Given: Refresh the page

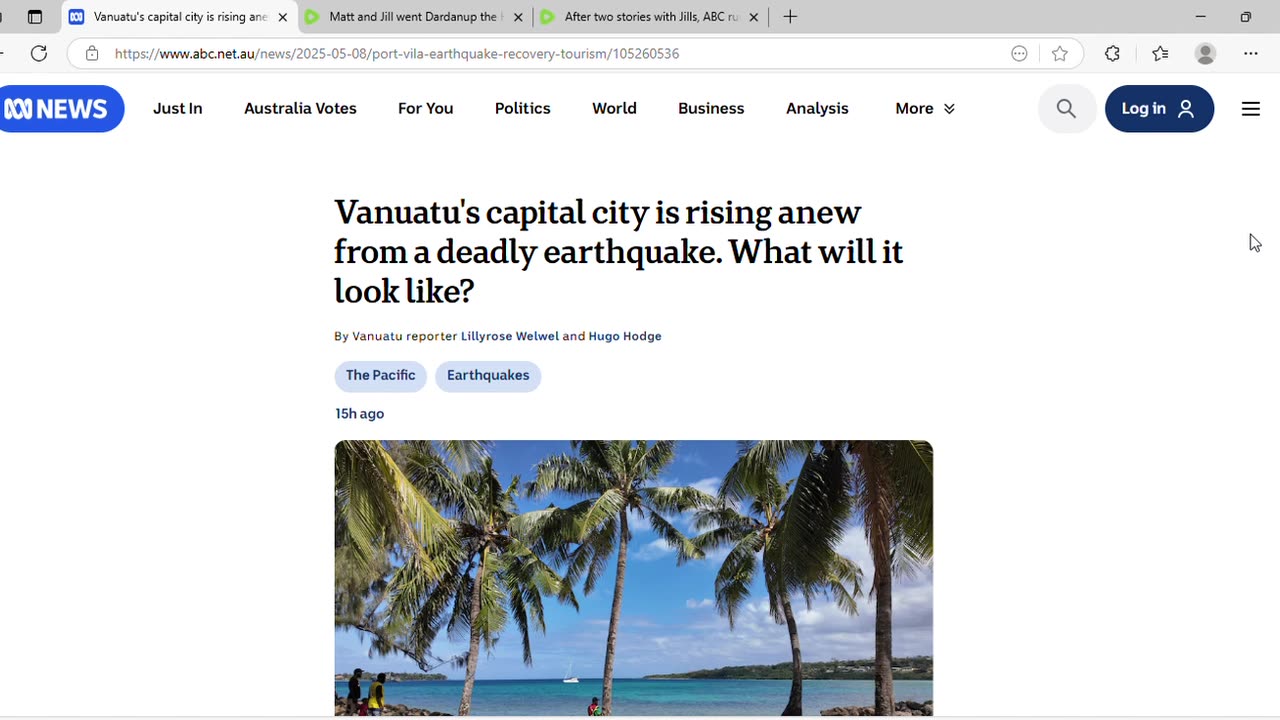Looking at the screenshot, I should point(39,54).
